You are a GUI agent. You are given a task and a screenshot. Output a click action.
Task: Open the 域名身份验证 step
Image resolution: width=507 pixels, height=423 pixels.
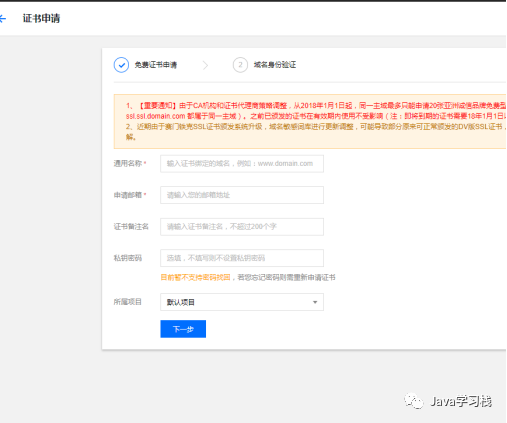tap(275, 65)
